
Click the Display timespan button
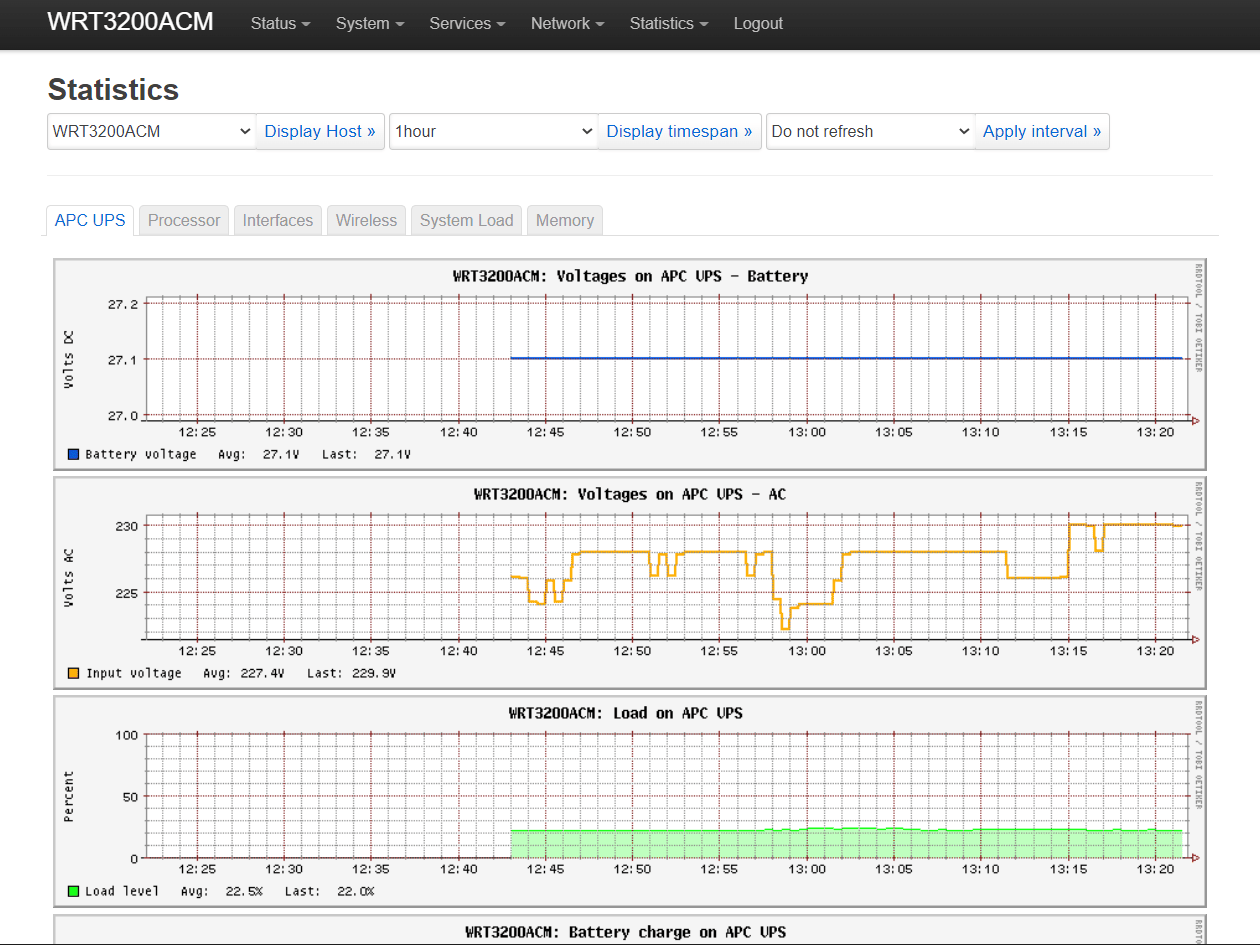tap(679, 131)
